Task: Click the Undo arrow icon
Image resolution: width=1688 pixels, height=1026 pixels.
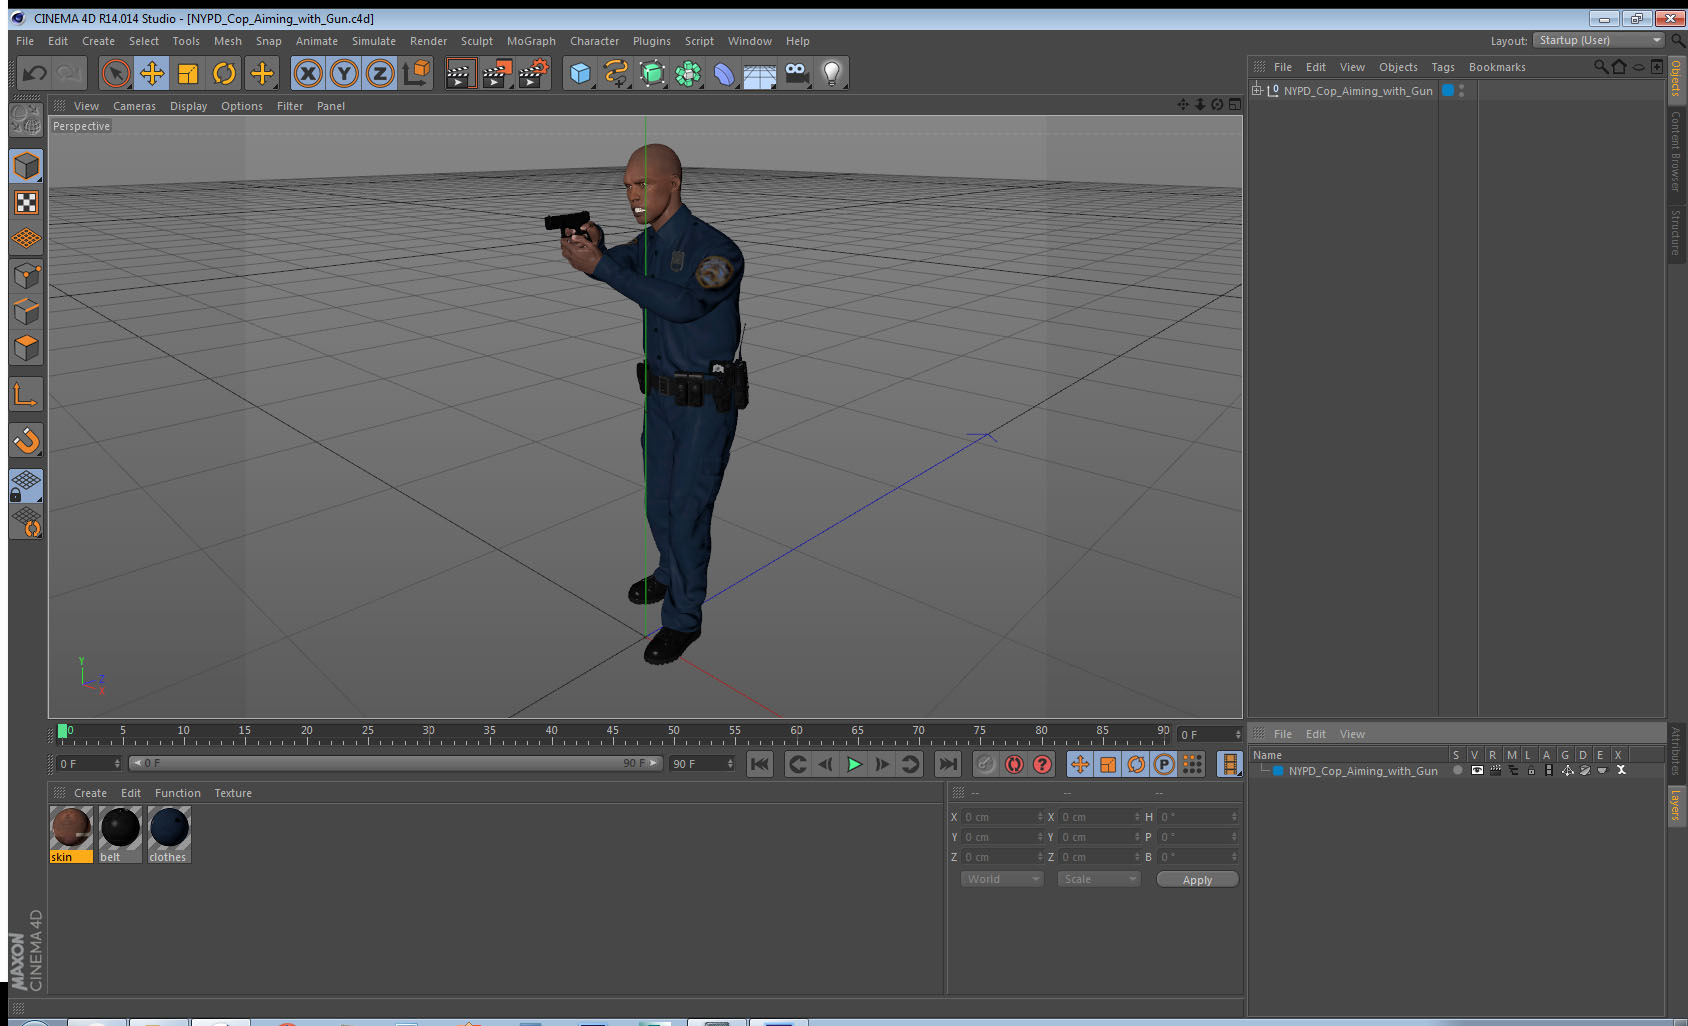Action: [35, 73]
